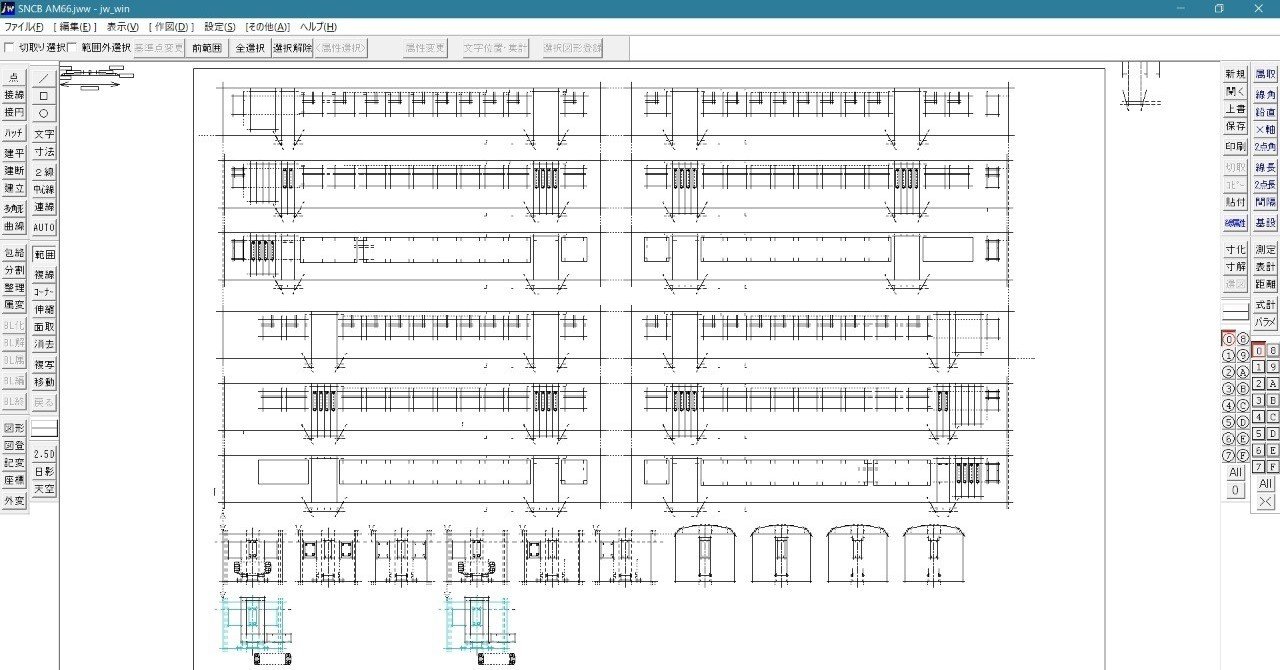Select the 移動 move tool

coord(44,382)
